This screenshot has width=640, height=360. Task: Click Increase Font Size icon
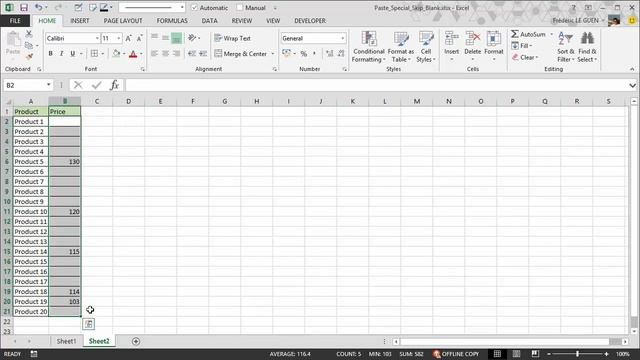click(129, 38)
